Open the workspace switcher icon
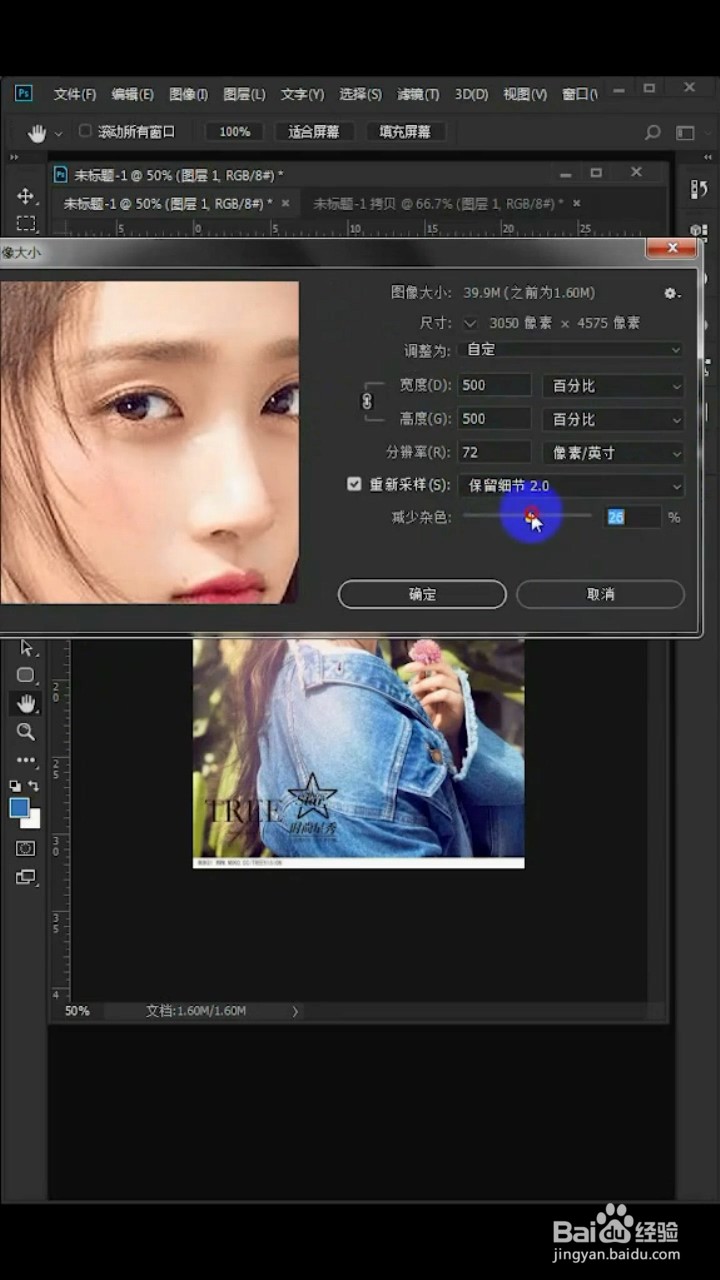Screen dimensions: 720x1280 click(685, 132)
